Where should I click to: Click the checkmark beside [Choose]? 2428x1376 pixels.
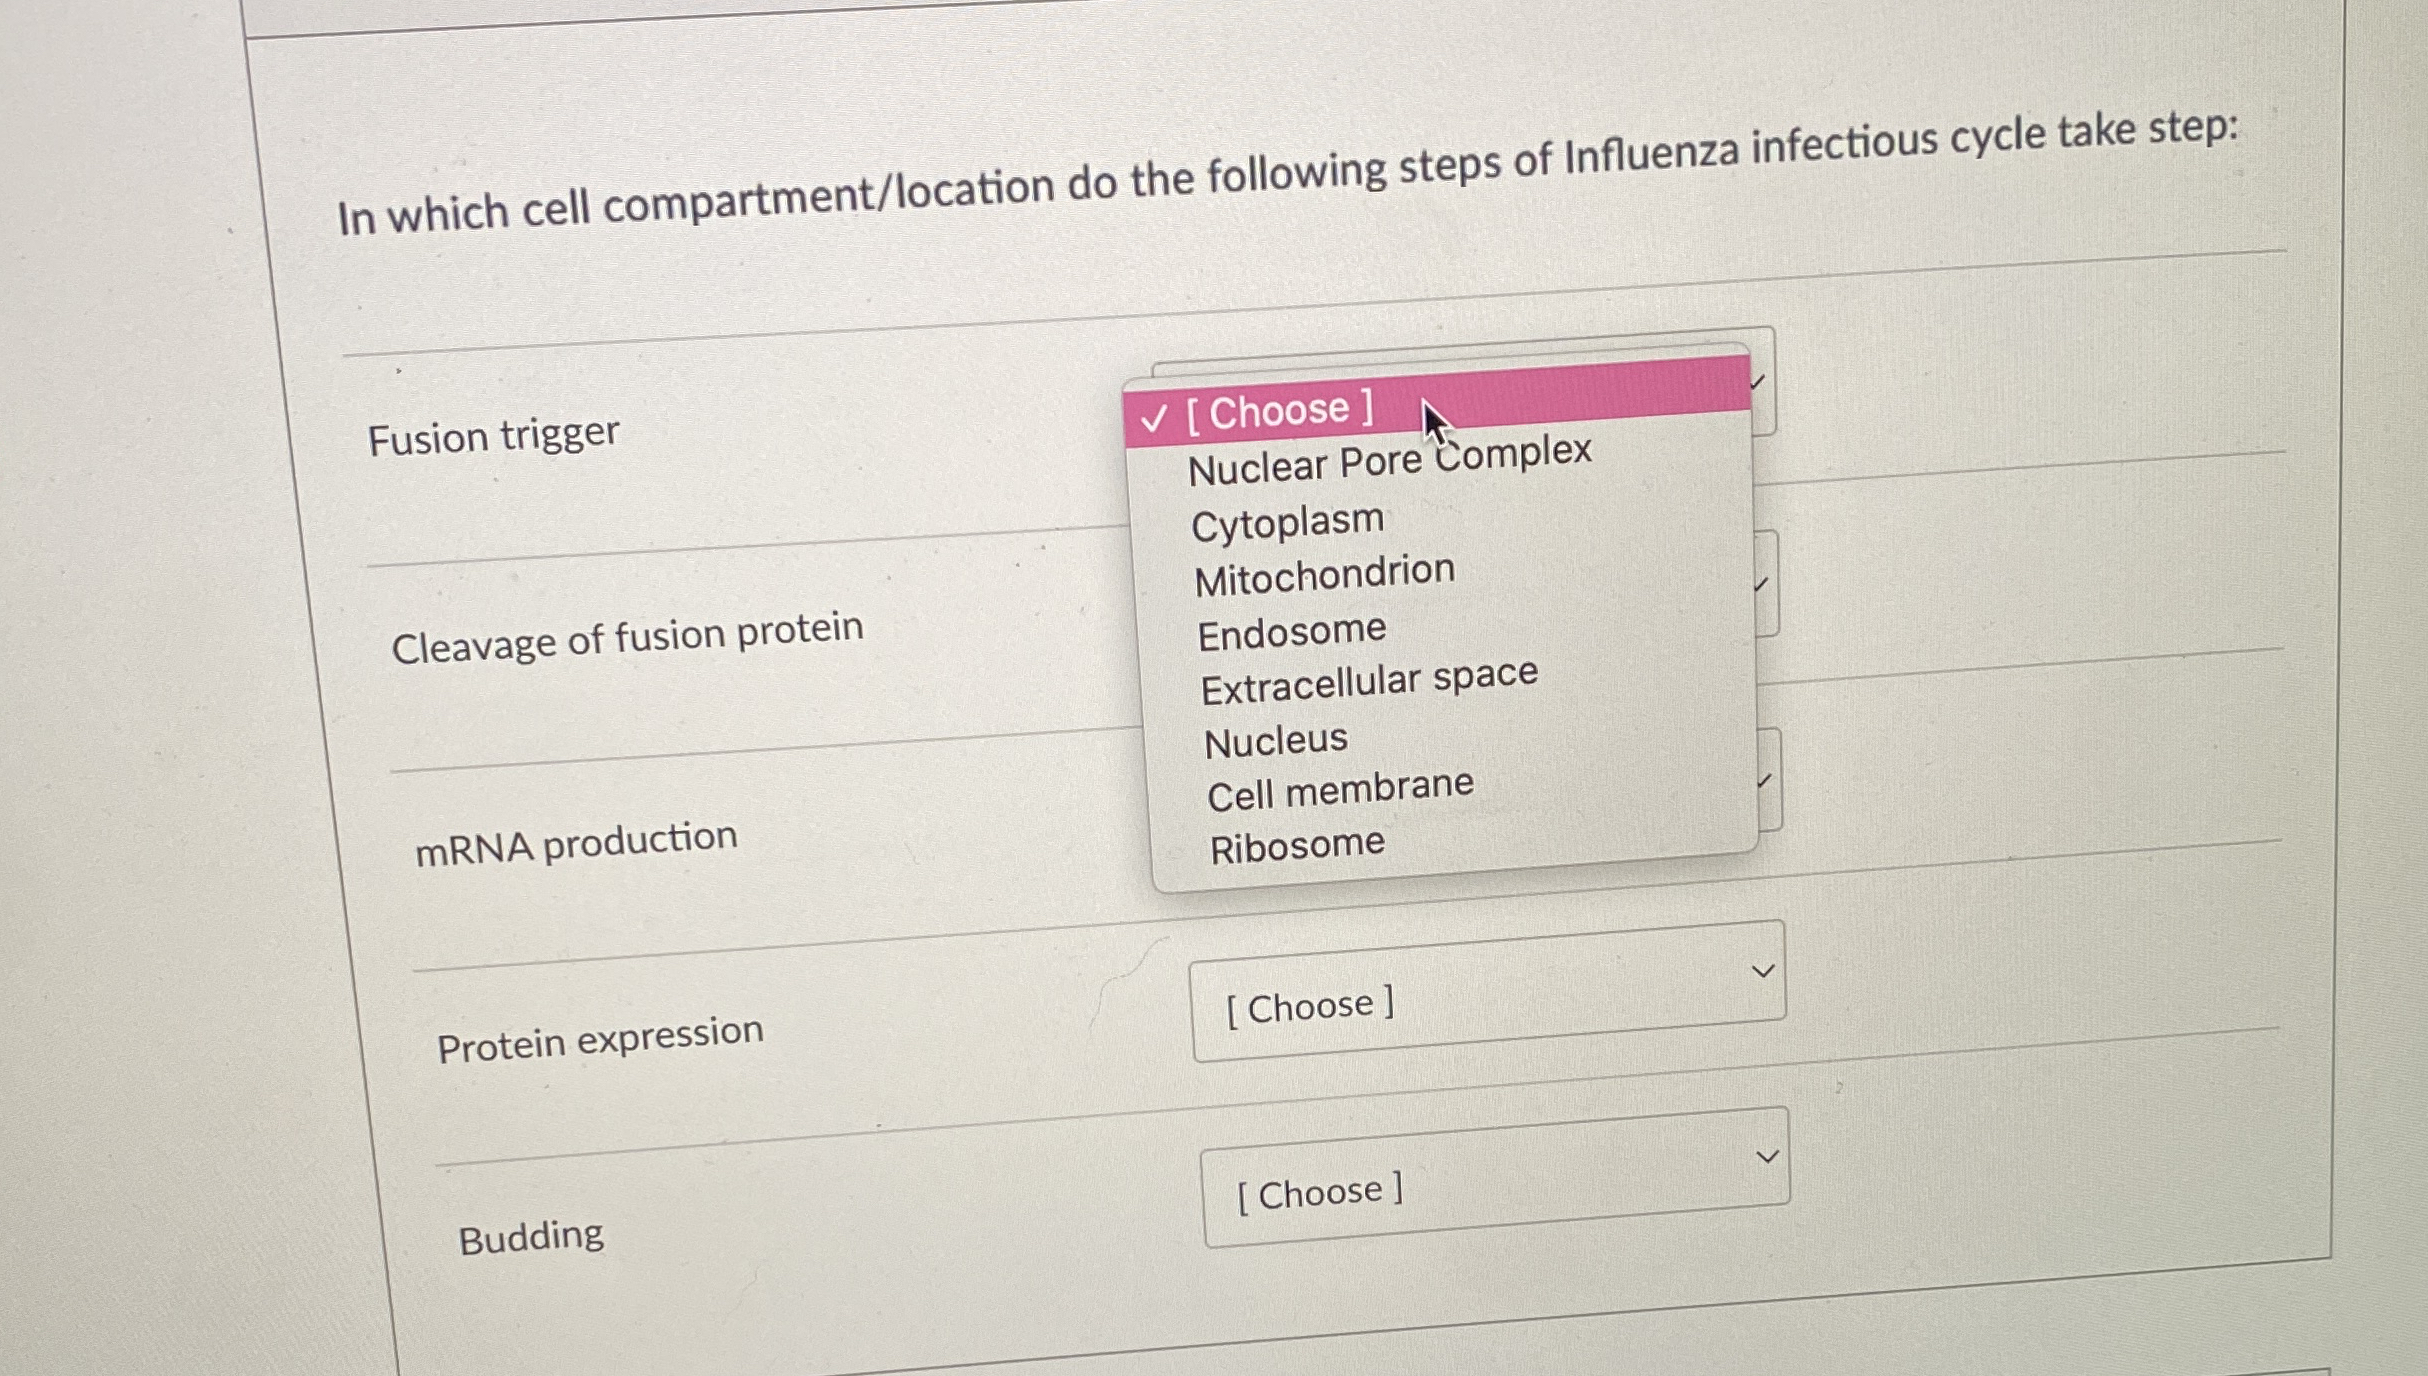click(x=1152, y=418)
